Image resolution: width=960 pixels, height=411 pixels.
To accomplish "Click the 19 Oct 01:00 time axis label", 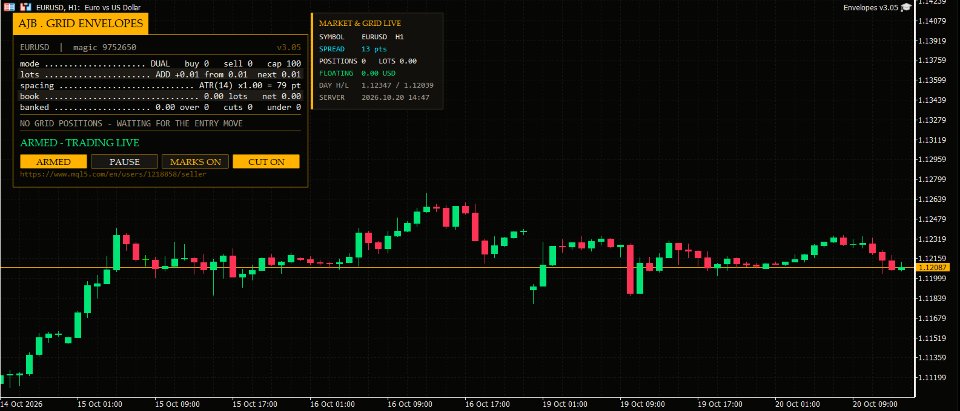I will pos(564,404).
